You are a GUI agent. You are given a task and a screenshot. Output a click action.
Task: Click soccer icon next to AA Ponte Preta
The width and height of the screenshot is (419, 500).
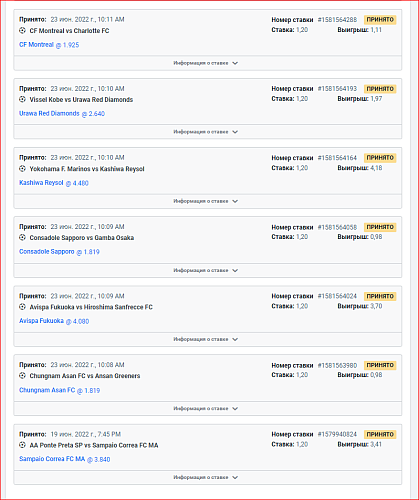[x=22, y=445]
